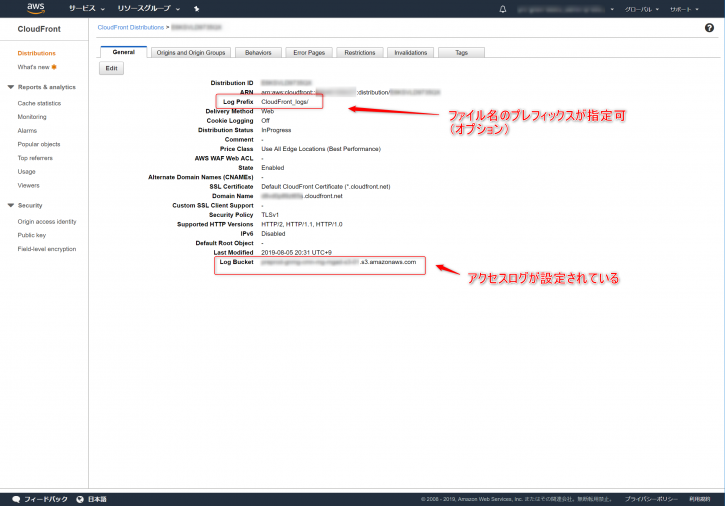Switch to the Restrictions tab
Image resolution: width=725 pixels, height=506 pixels.
tap(360, 53)
